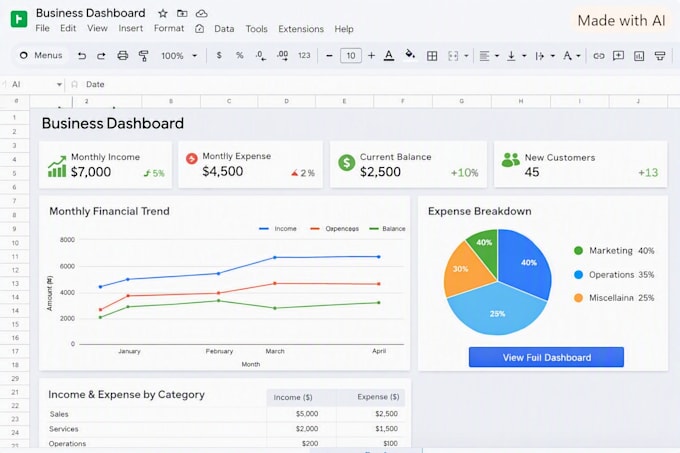The image size is (680, 453).
Task: Click the Monthly Income bar chart icon
Action: click(57, 166)
